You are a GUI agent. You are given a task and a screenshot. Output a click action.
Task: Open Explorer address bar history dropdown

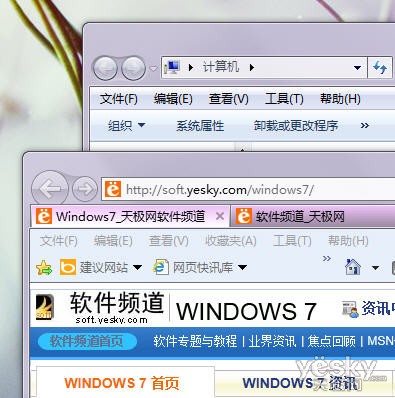pos(357,68)
